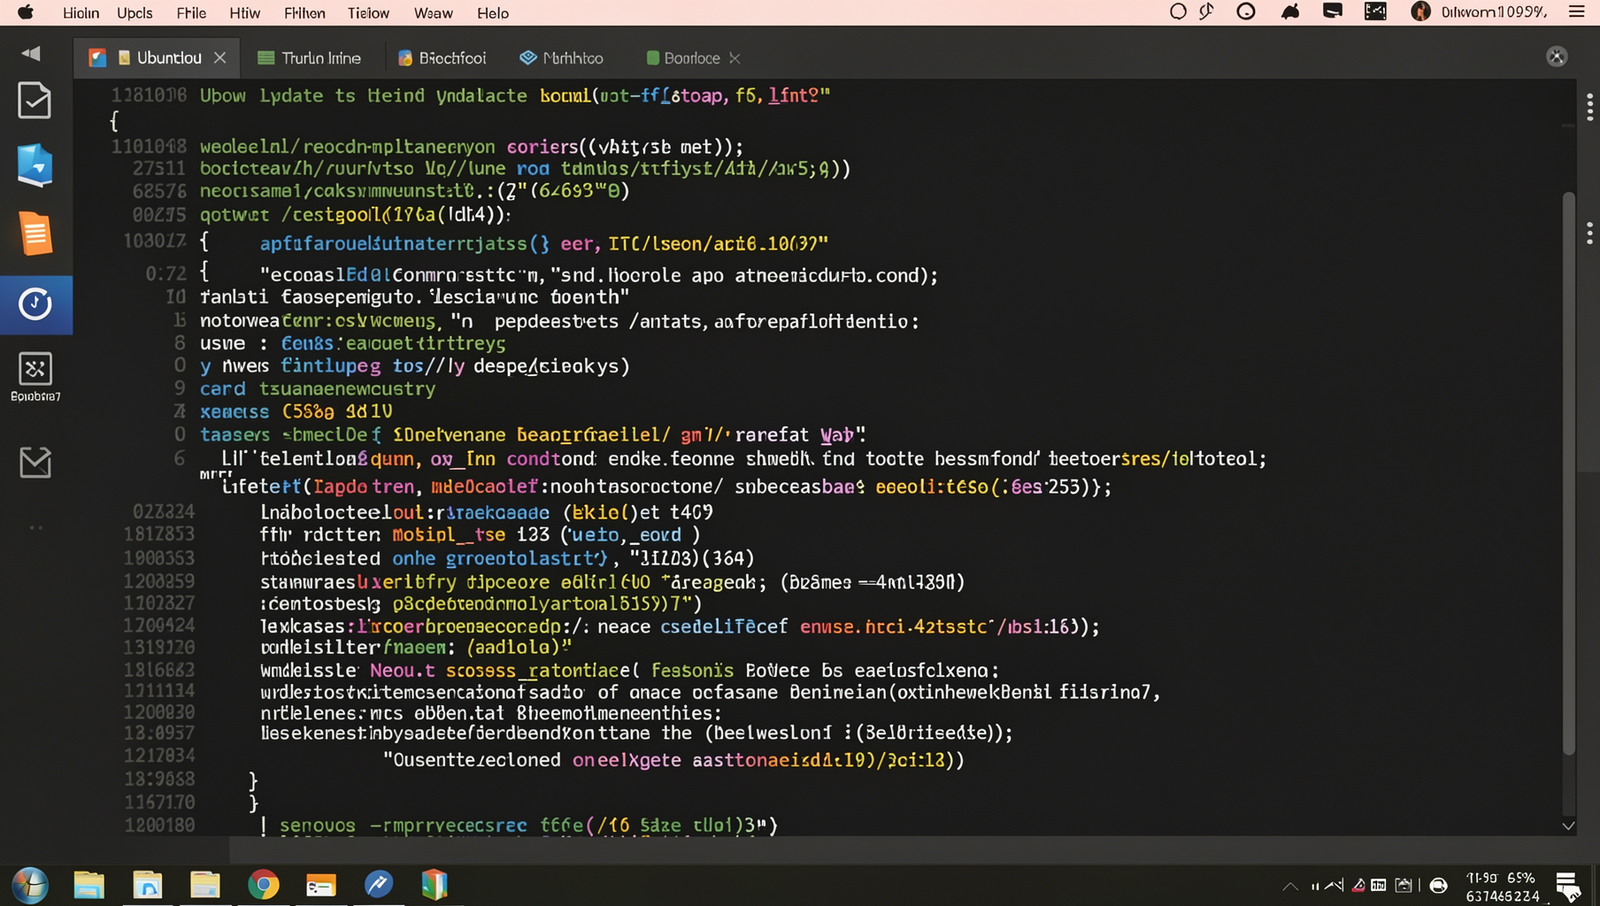Open the Boıobsıa7 sidebar icon

click(35, 376)
